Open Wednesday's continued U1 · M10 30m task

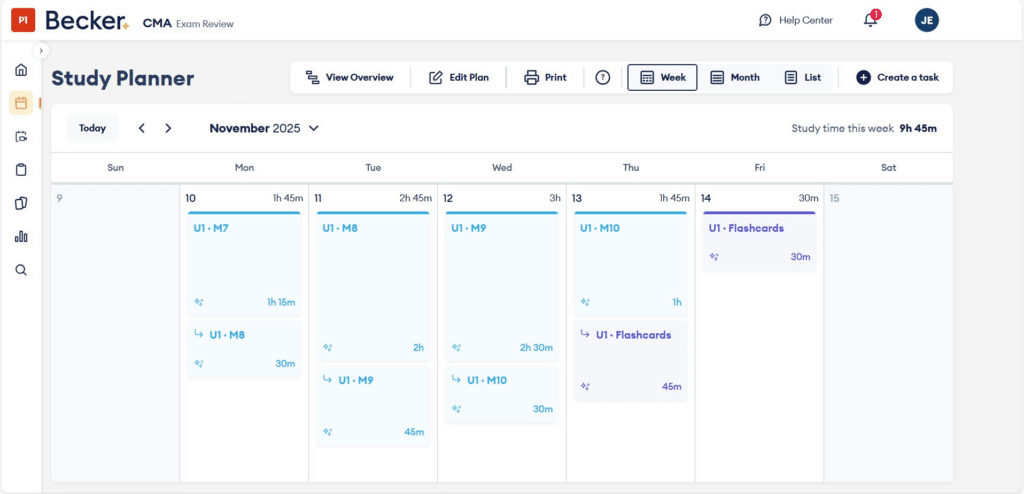[x=502, y=395]
